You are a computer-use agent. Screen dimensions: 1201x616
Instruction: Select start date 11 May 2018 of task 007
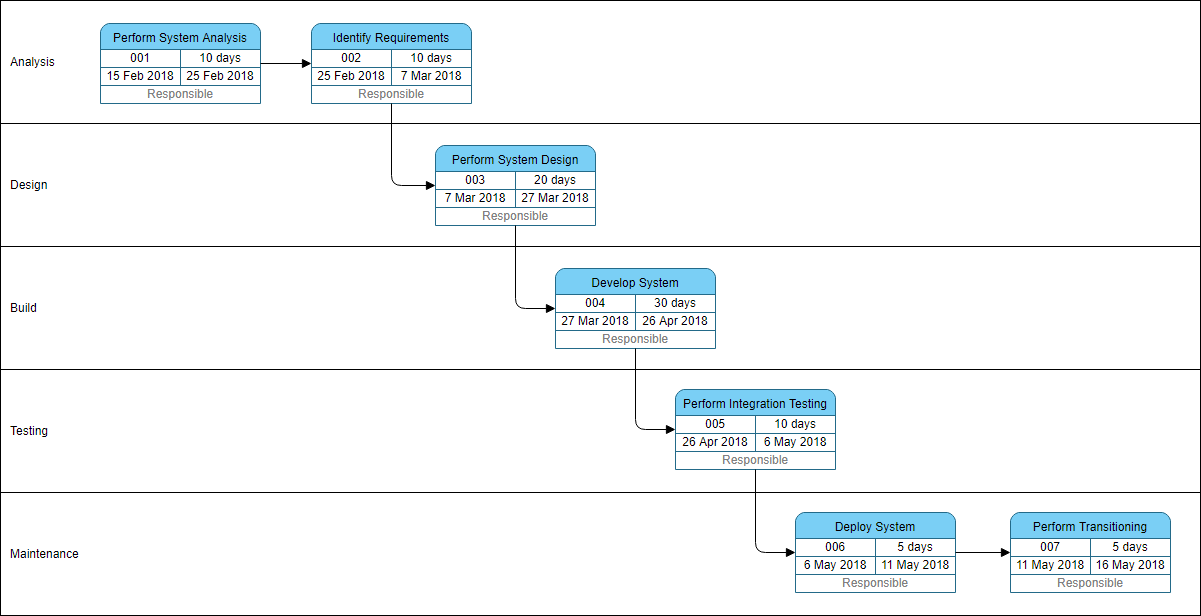click(x=1050, y=565)
